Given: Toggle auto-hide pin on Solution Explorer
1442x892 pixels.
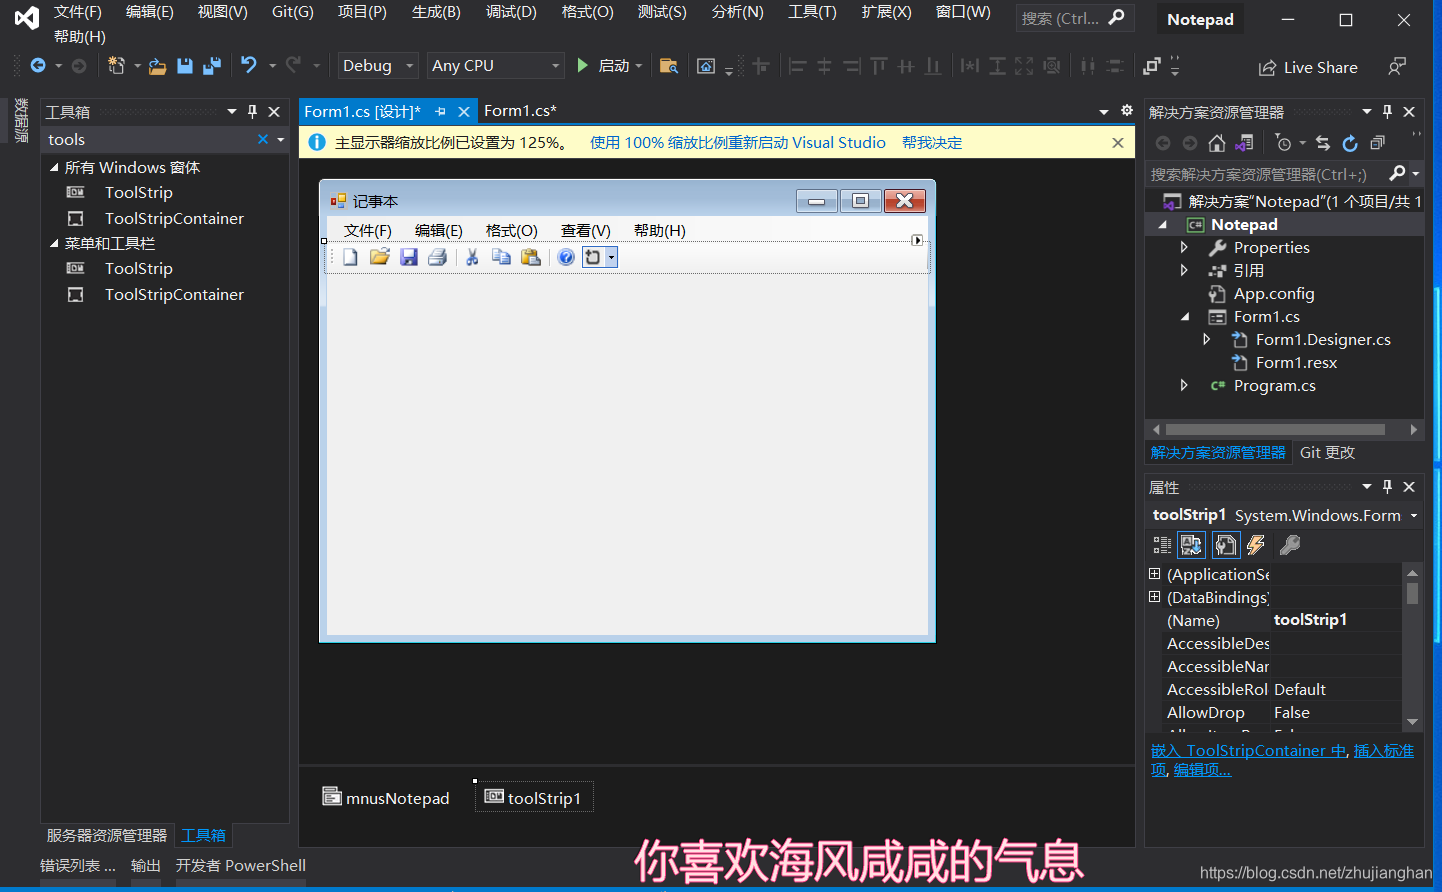Looking at the screenshot, I should pyautogui.click(x=1387, y=111).
